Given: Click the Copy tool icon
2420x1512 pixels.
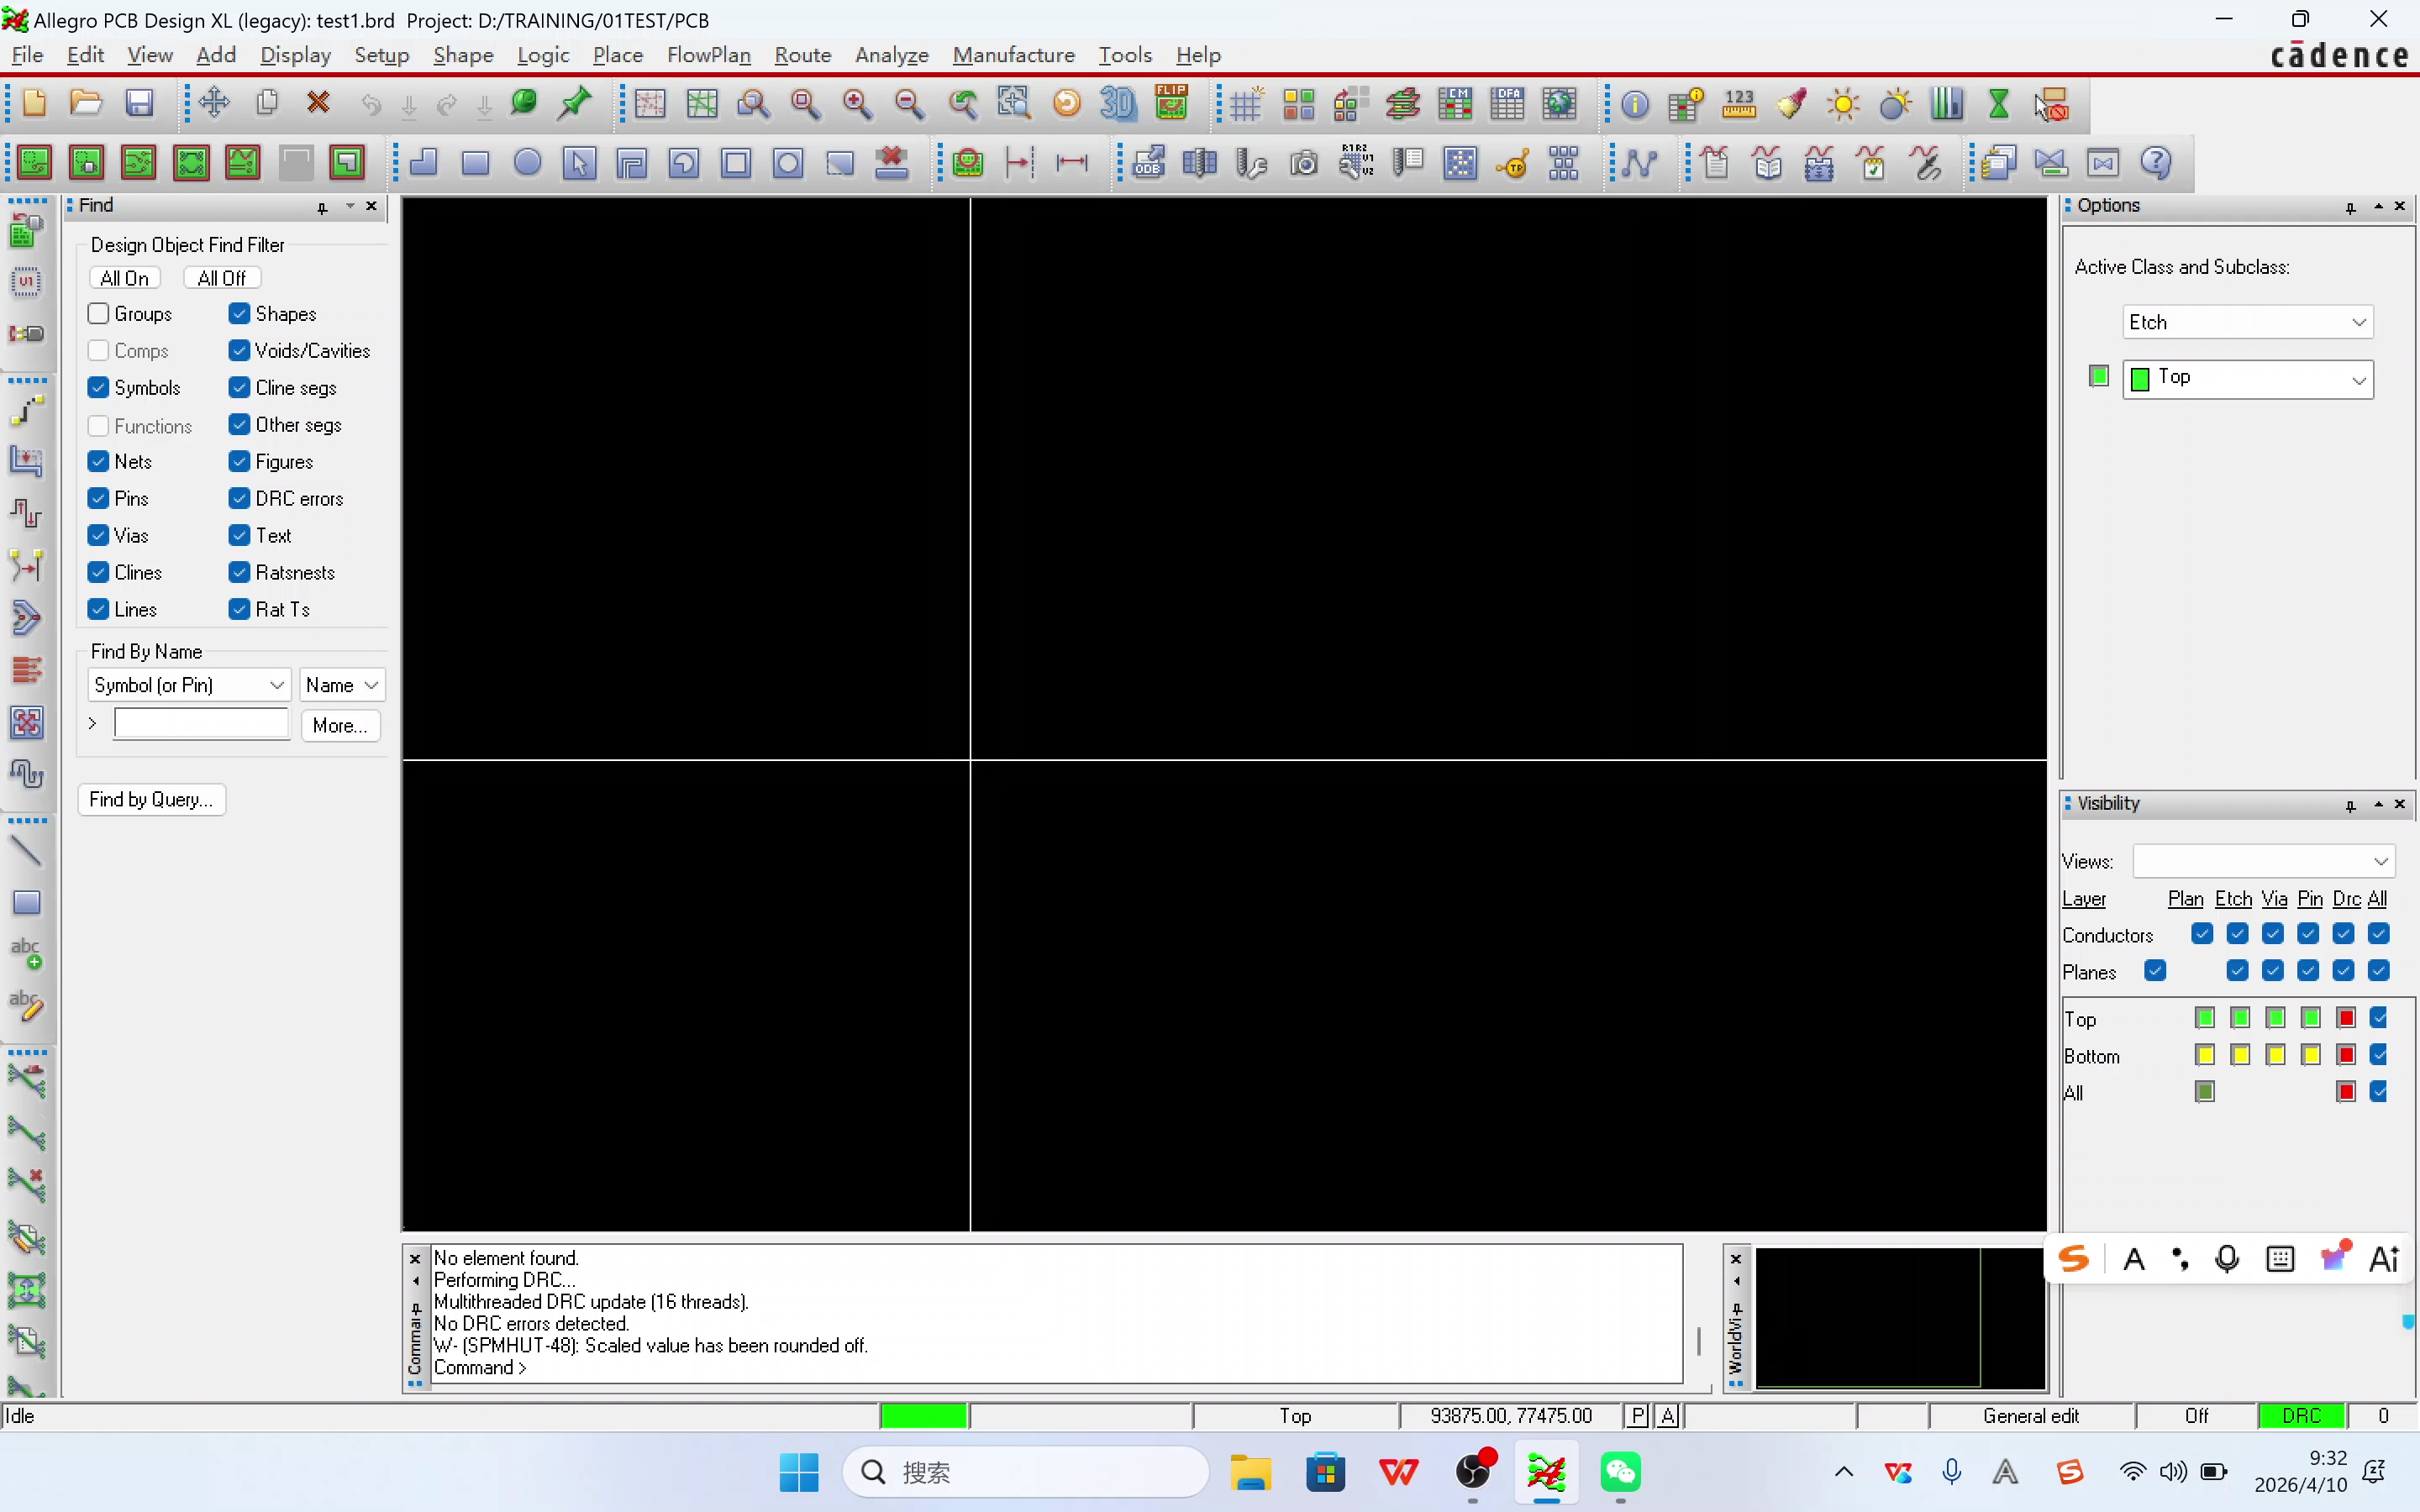Looking at the screenshot, I should [x=267, y=103].
